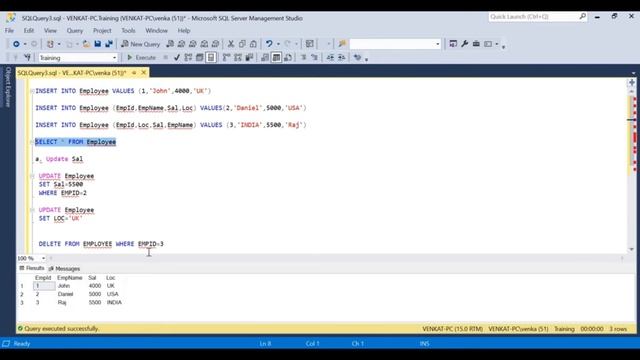The image size is (640, 360).
Task: Uncomment the selected lines icon
Action: click(315, 58)
